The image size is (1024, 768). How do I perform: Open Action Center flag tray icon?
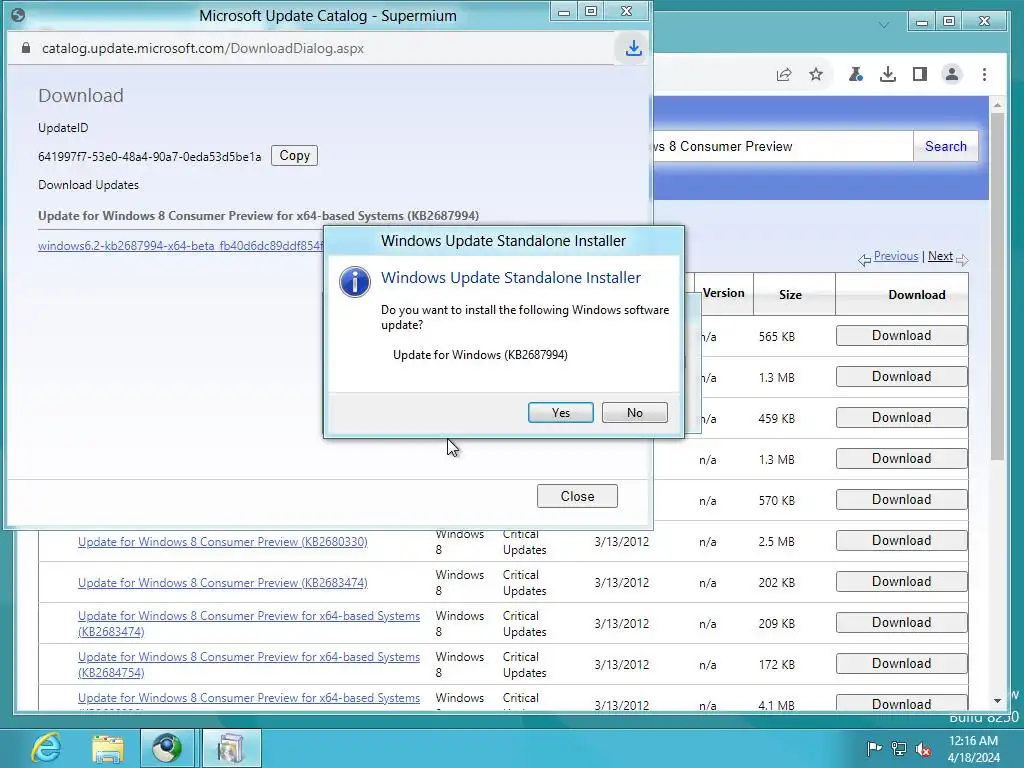[x=874, y=748]
